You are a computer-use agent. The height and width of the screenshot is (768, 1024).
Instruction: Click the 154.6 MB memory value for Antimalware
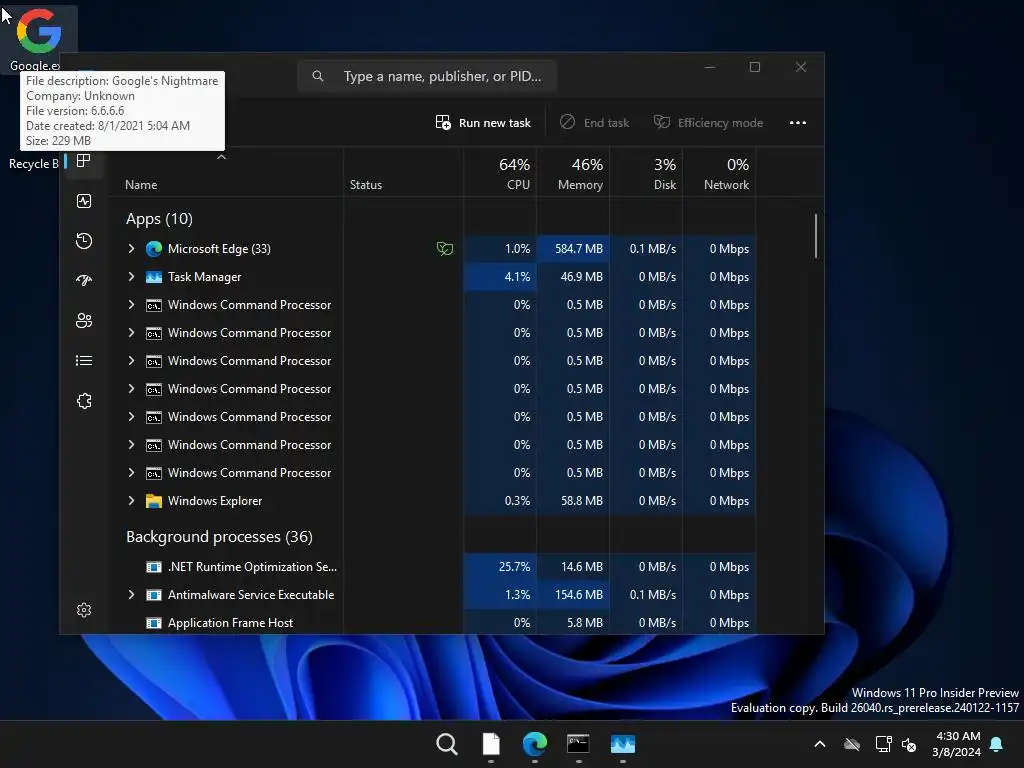coord(579,595)
